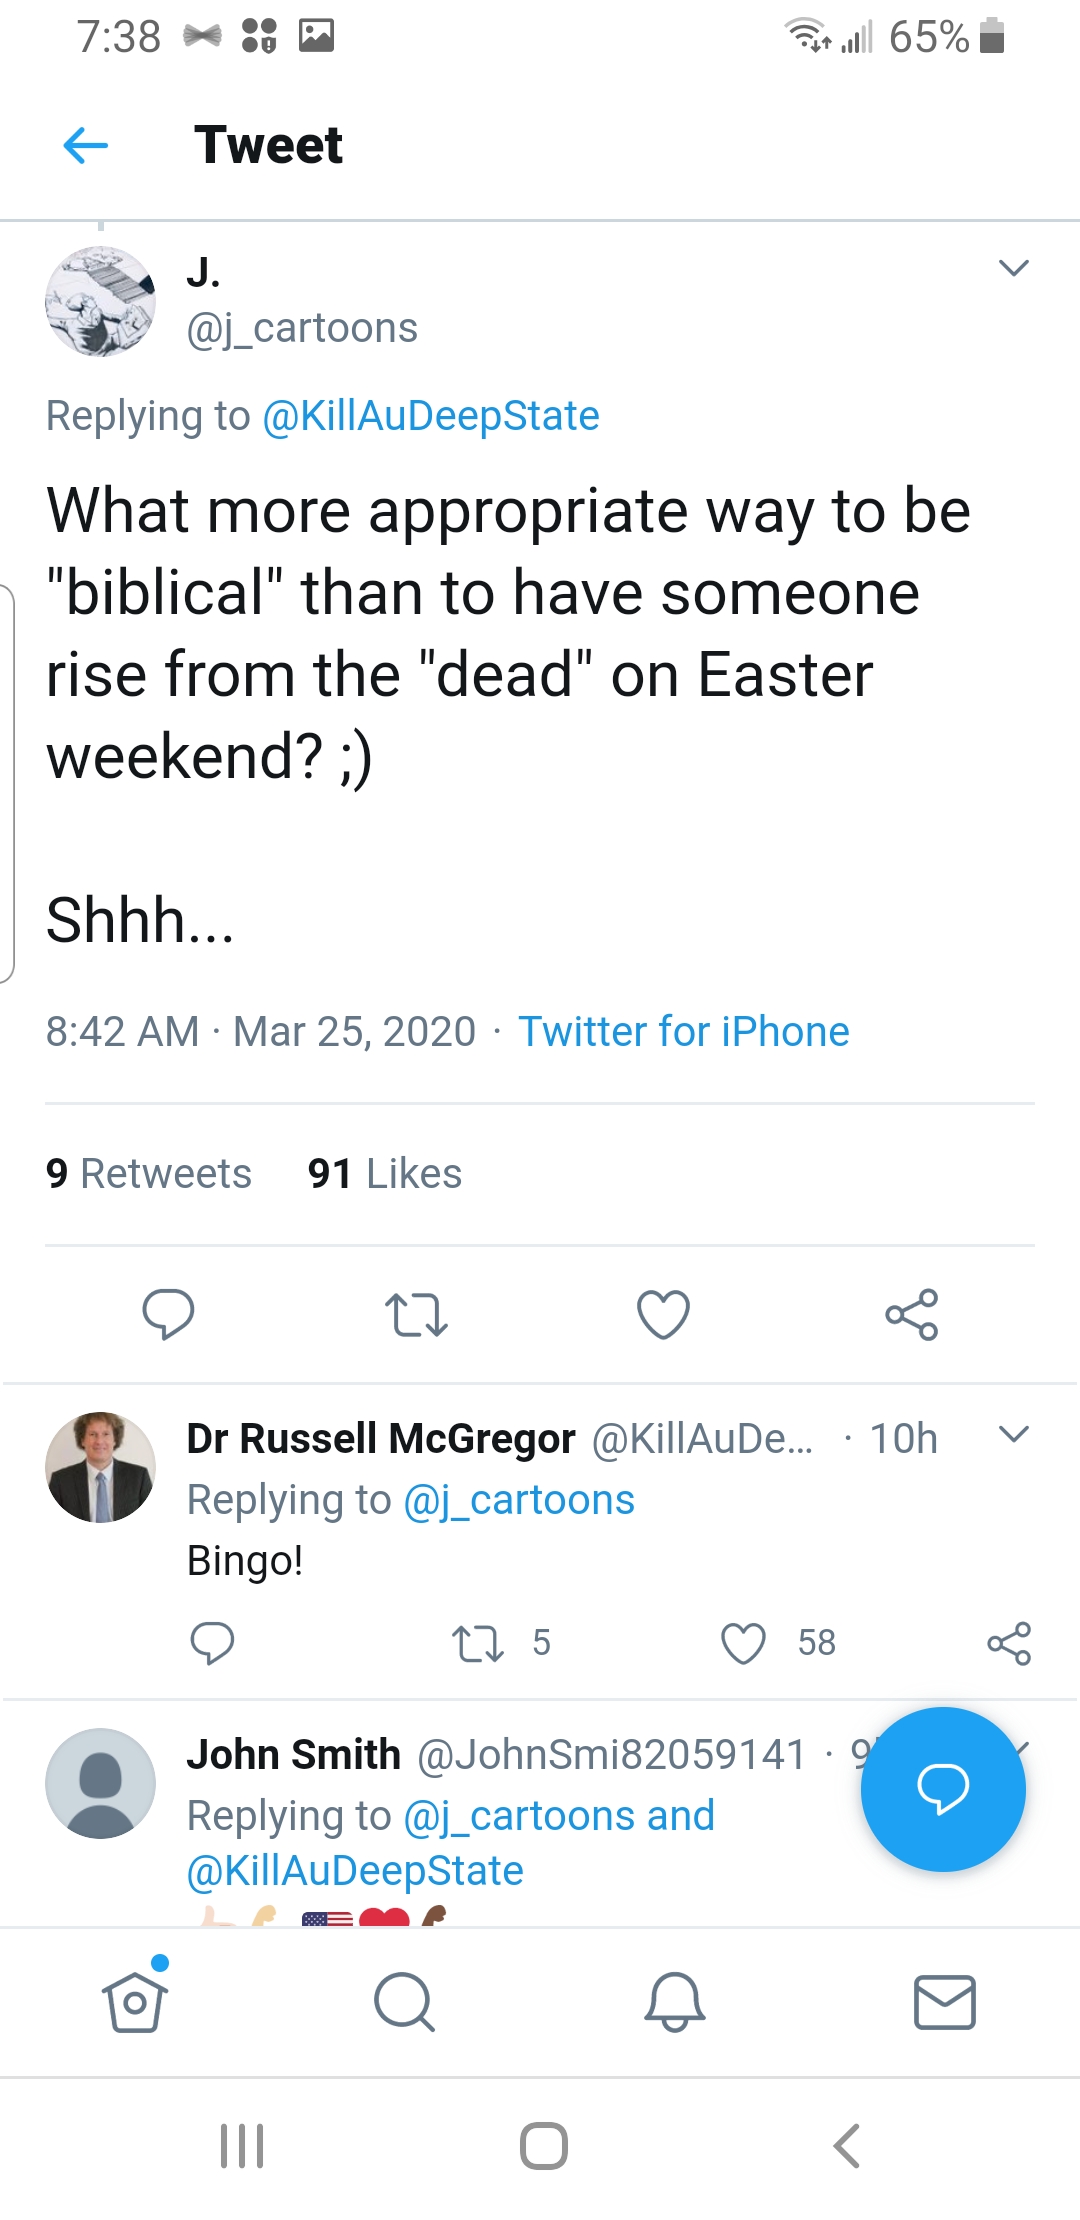Tap the Twitter for iPhone link
The image size is (1080, 2220).
tap(683, 1032)
